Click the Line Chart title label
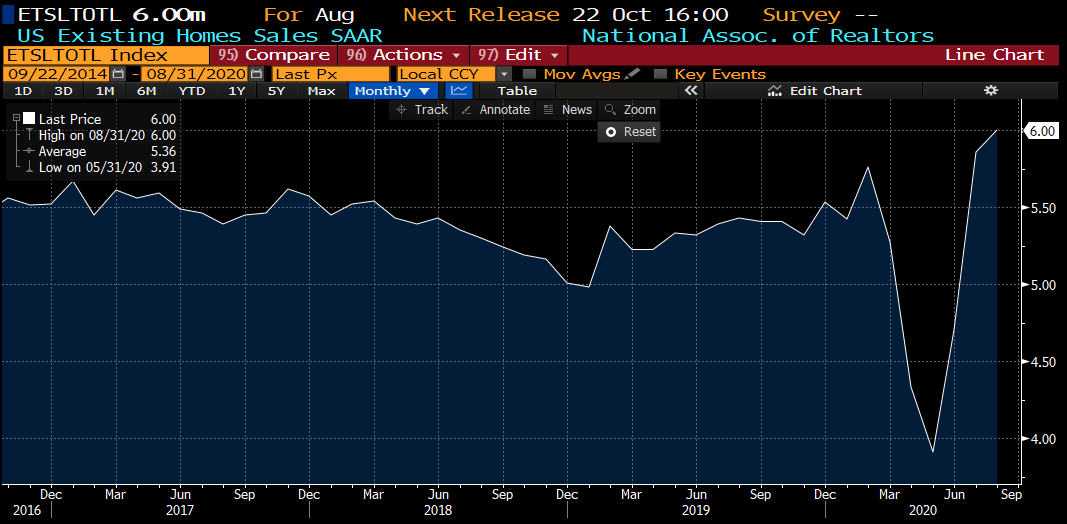The height and width of the screenshot is (524, 1067). click(994, 55)
